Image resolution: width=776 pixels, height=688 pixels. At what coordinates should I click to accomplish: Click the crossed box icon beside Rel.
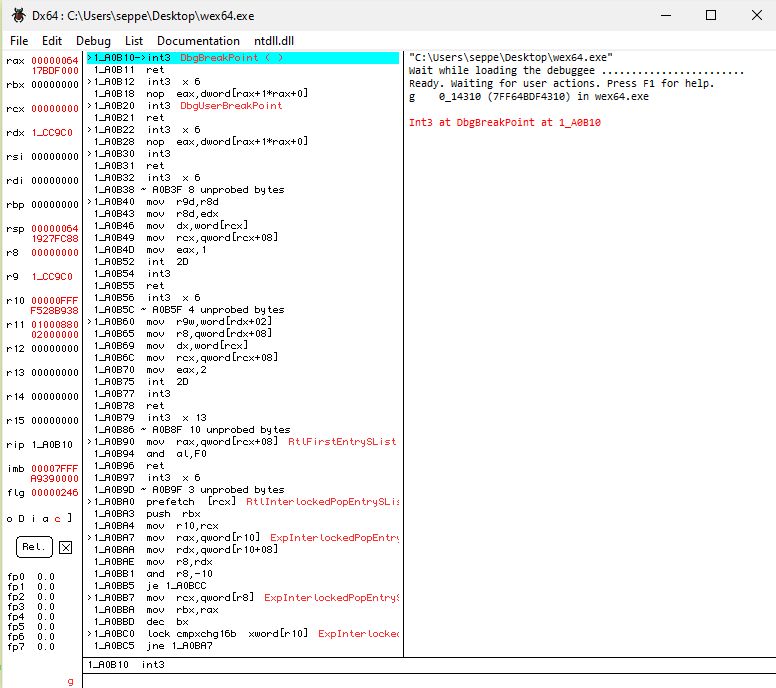65,547
